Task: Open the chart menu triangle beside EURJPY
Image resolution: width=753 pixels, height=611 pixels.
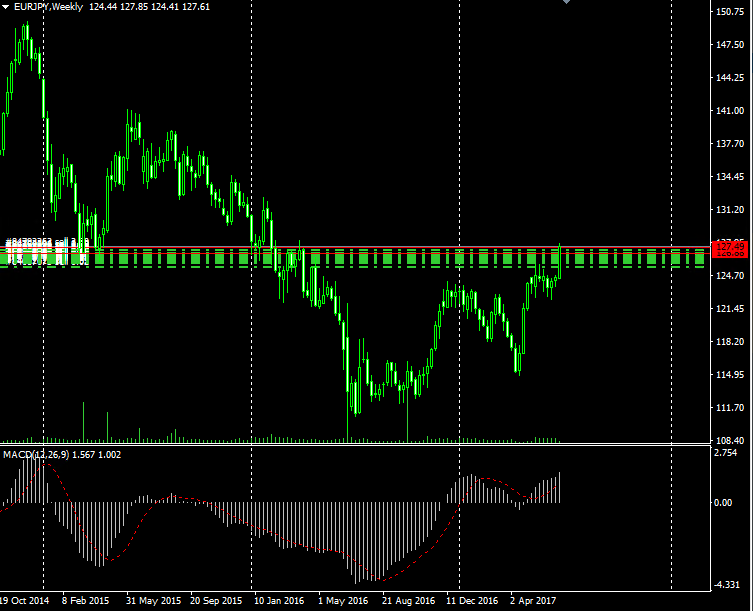Action: 5,7
